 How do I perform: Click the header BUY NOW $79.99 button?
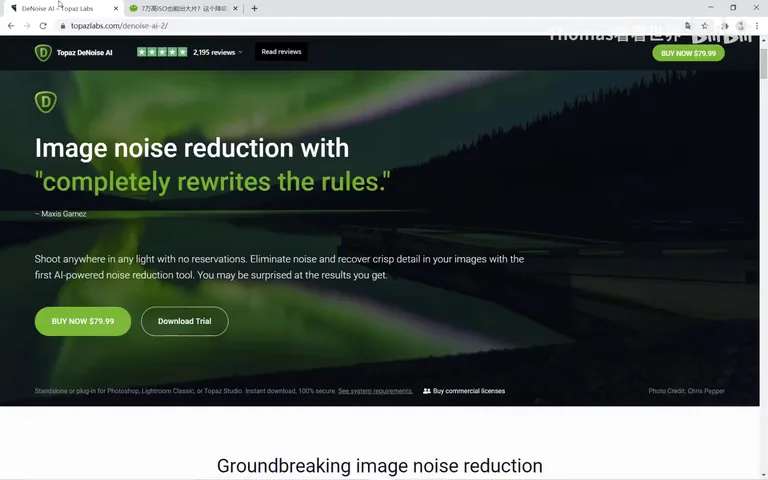point(688,53)
